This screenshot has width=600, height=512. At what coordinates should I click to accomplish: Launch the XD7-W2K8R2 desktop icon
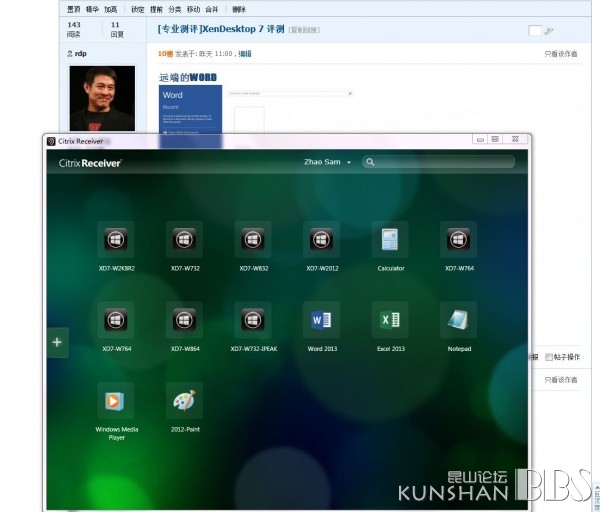(116, 240)
